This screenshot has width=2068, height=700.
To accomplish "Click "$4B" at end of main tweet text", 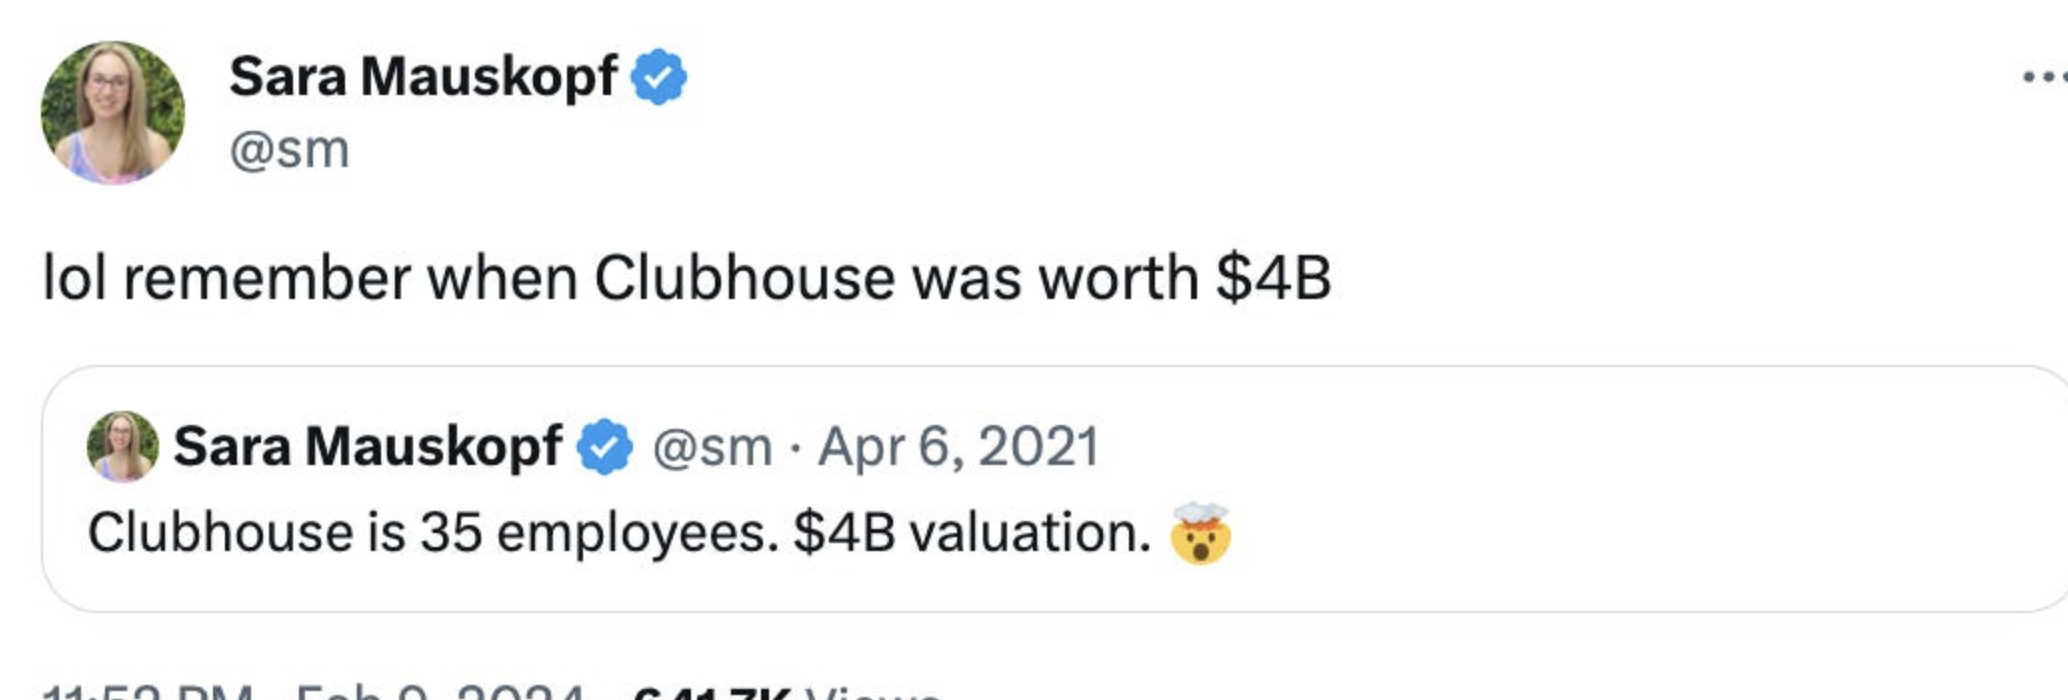I will 1273,278.
